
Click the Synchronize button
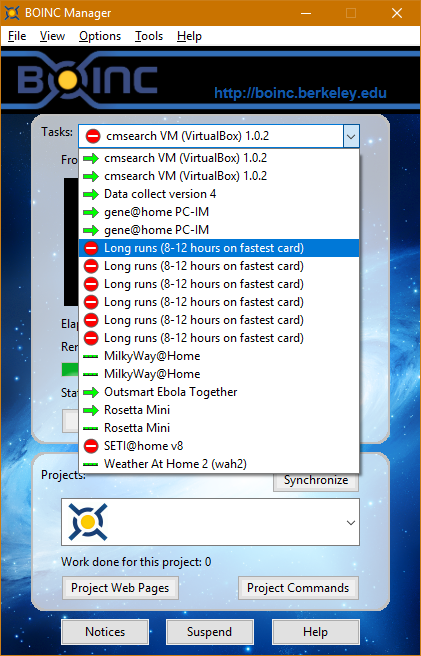pyautogui.click(x=316, y=481)
